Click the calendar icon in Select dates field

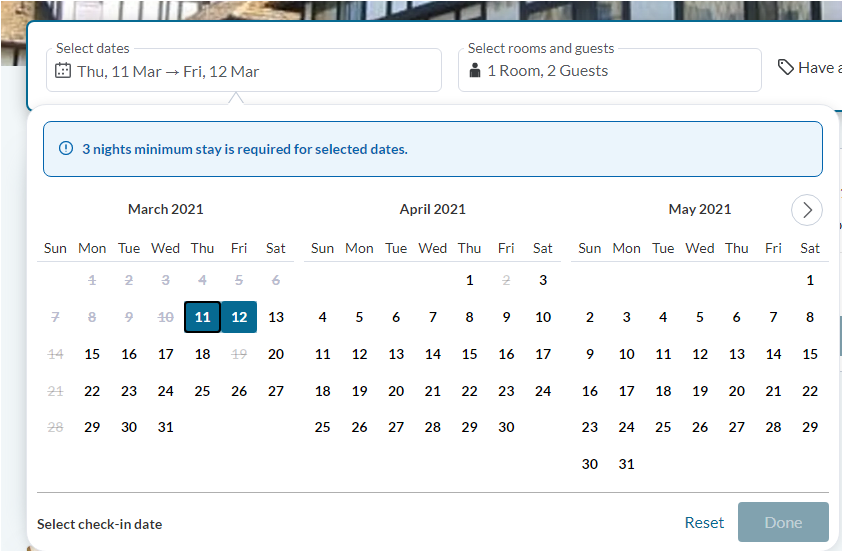click(63, 70)
